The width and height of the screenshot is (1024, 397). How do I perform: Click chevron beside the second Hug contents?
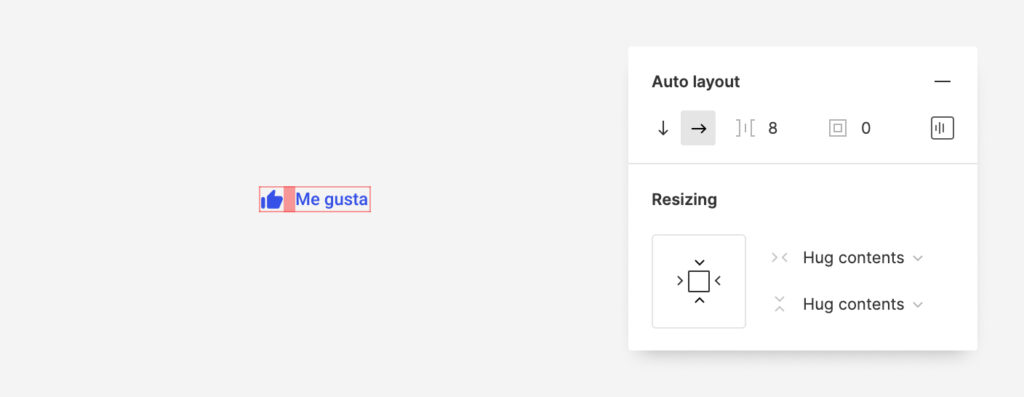pyautogui.click(x=918, y=305)
